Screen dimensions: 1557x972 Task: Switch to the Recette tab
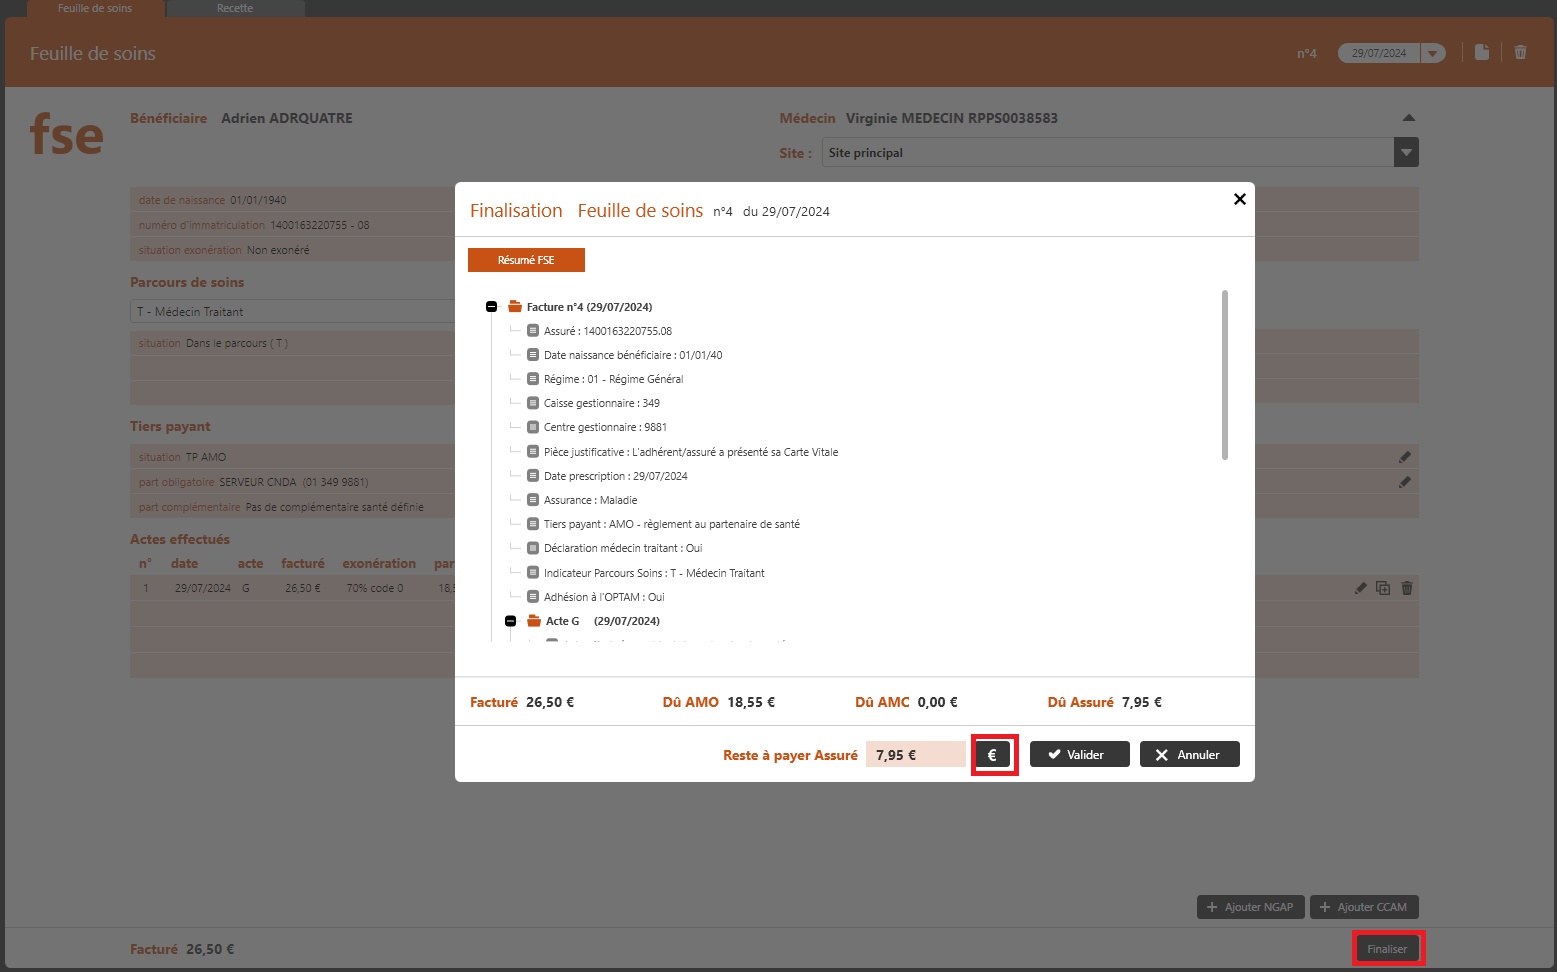coord(235,8)
